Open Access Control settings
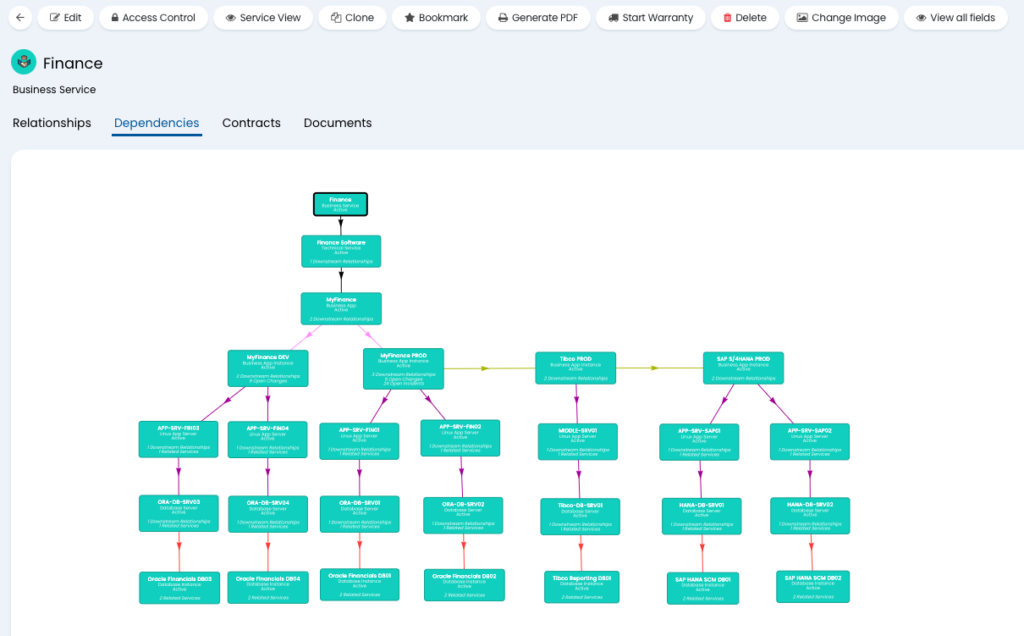The height and width of the screenshot is (636, 1024). coord(153,18)
